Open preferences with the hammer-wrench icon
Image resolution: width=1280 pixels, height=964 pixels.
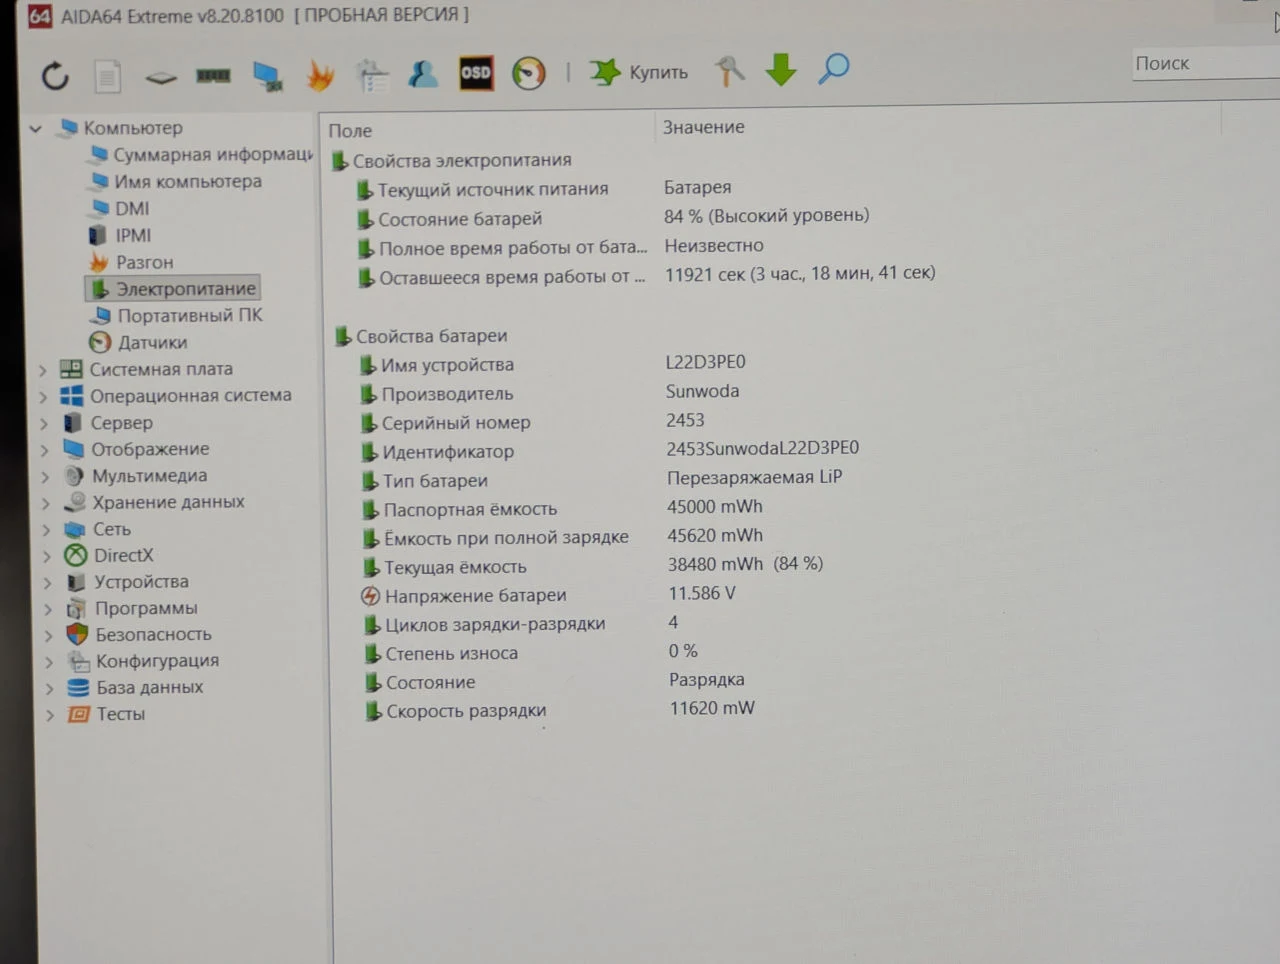(x=730, y=71)
